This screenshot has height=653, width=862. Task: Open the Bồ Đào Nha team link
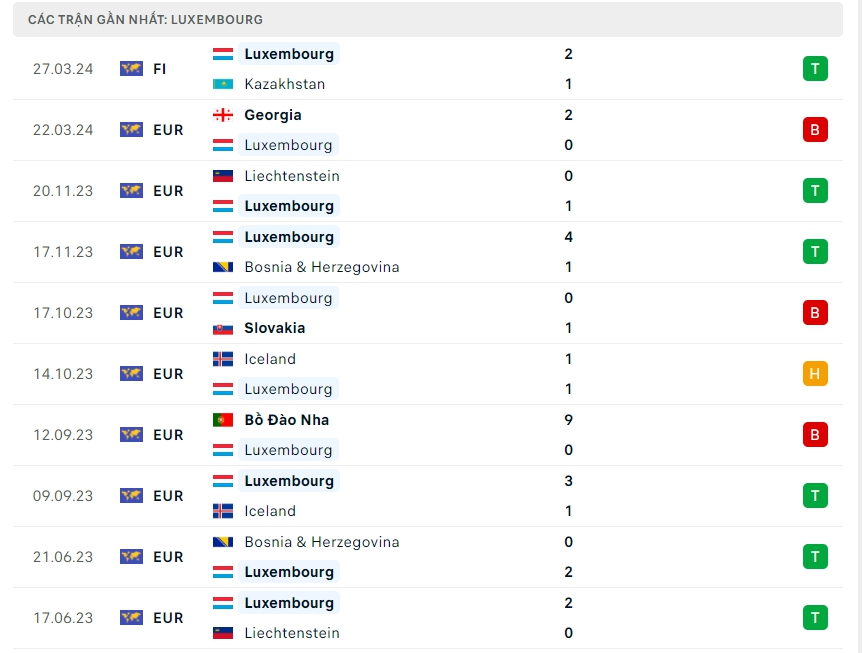pyautogui.click(x=286, y=420)
